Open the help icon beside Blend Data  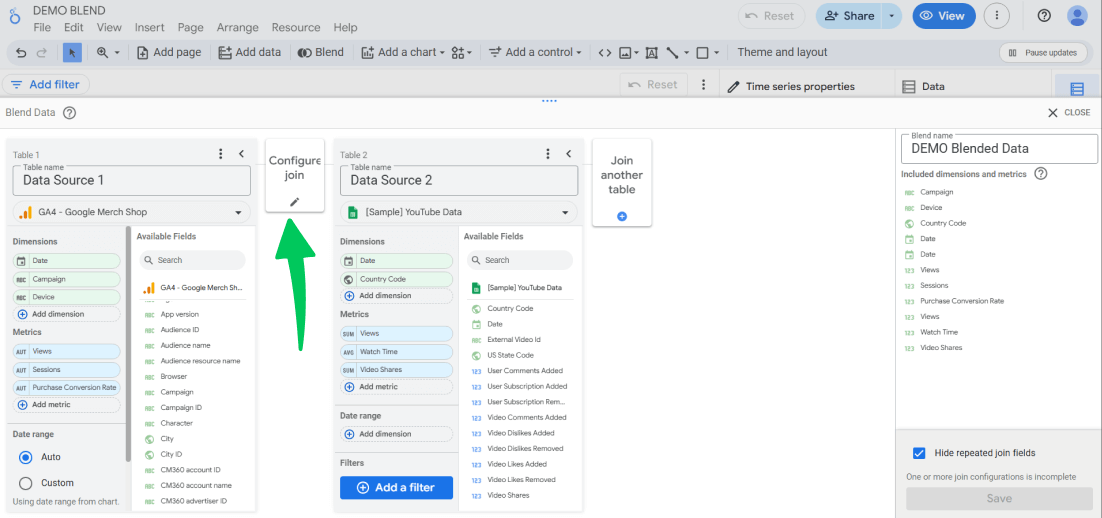point(69,113)
